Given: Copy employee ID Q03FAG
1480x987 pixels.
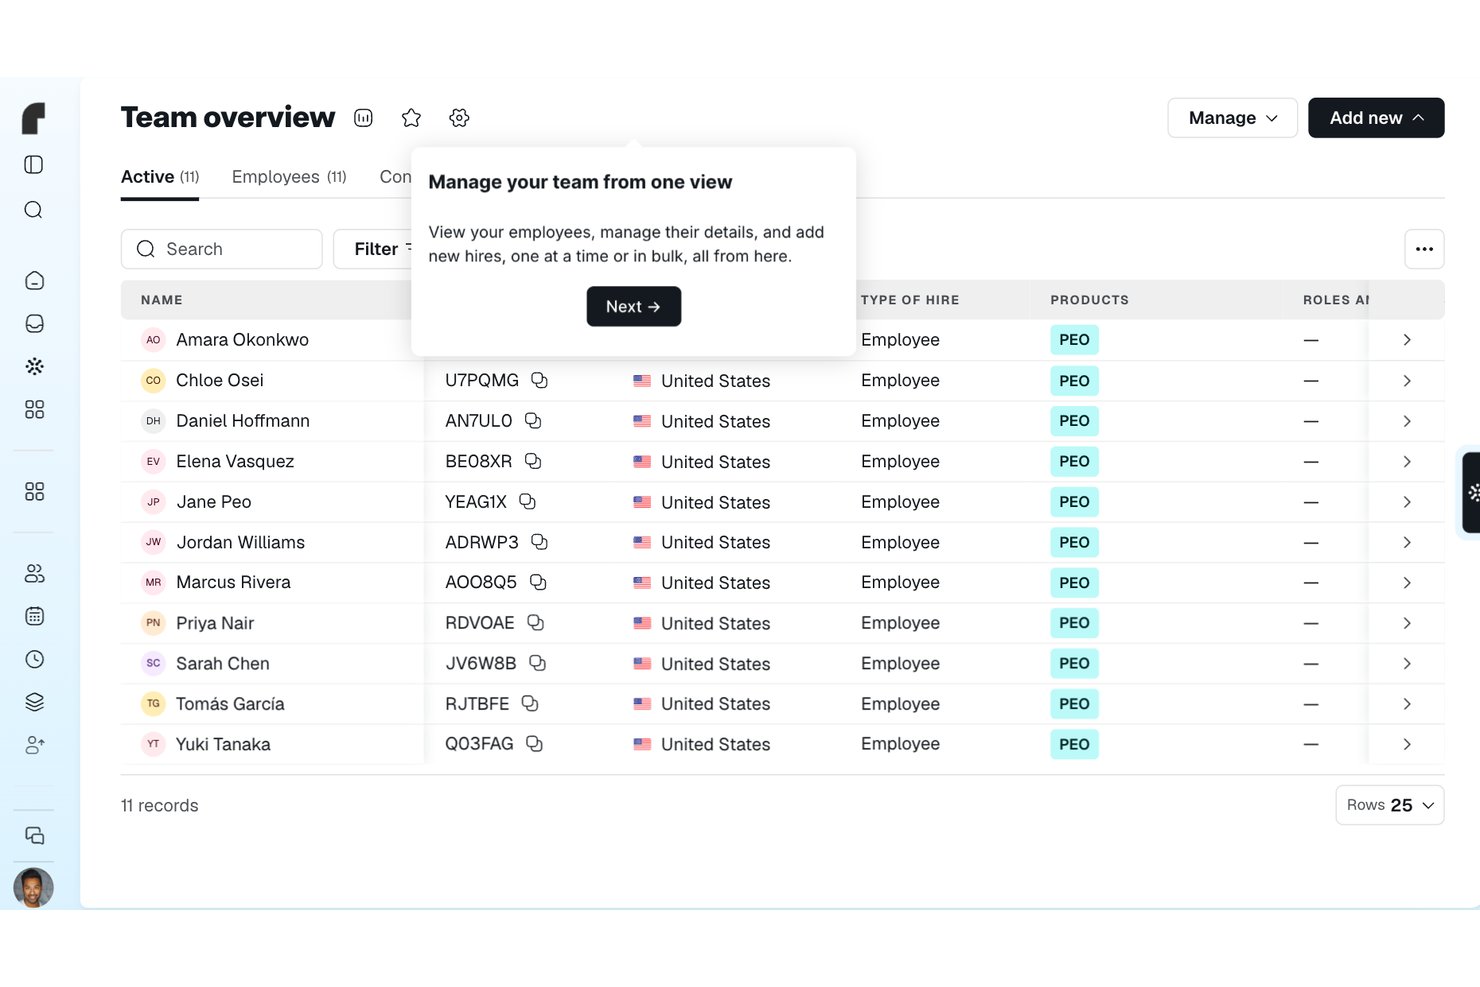Looking at the screenshot, I should [534, 743].
